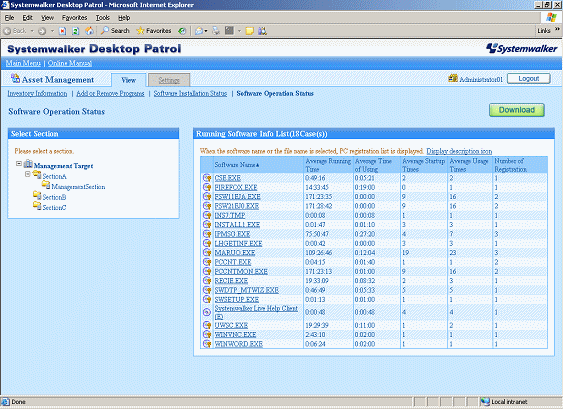Click running time value 109:26:46
563x409 pixels.
point(318,252)
